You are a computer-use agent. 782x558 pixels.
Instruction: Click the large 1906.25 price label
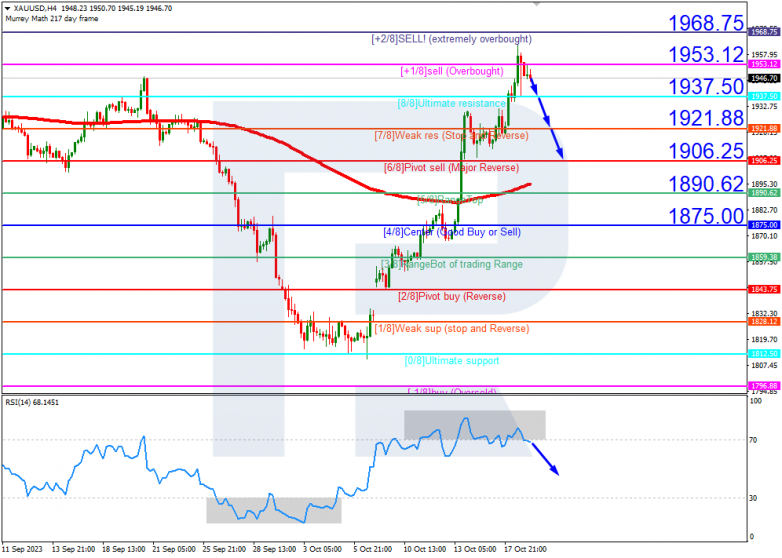[x=706, y=151]
